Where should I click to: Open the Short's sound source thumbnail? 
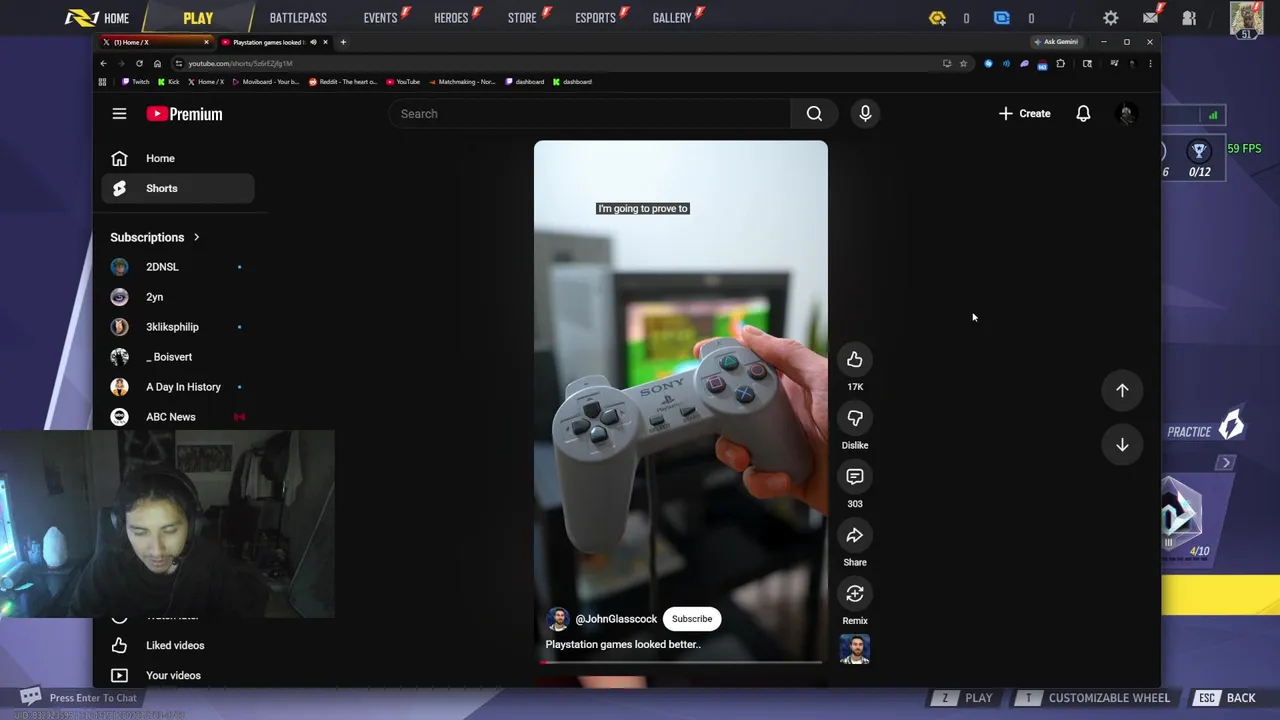(x=855, y=649)
